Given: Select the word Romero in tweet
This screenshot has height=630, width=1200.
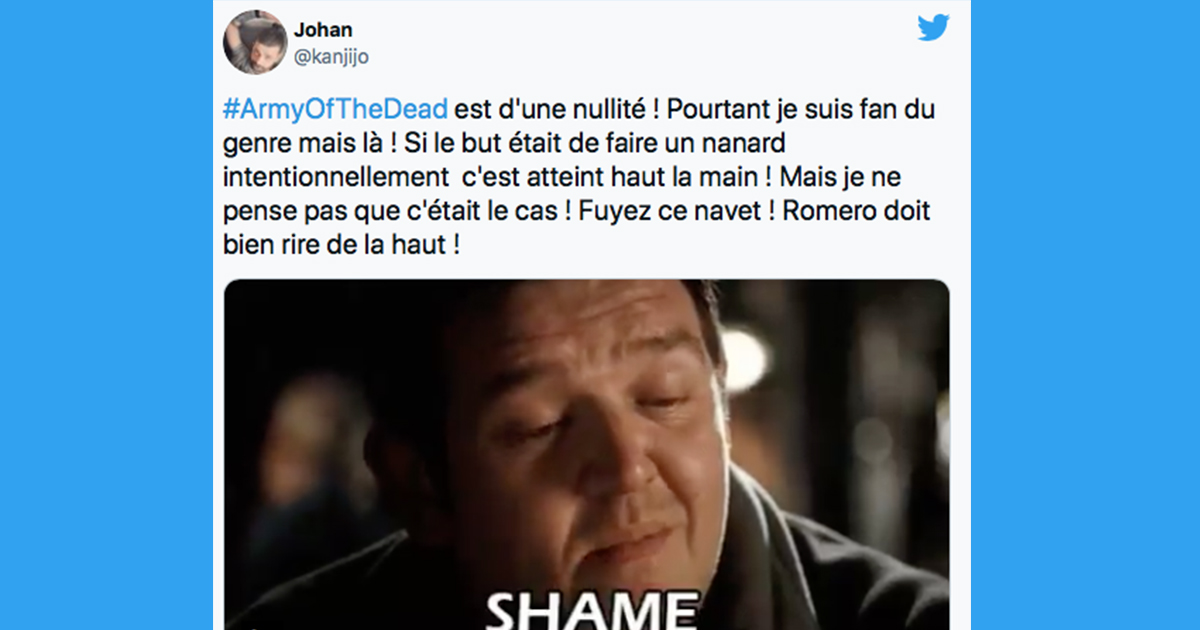Looking at the screenshot, I should point(836,214).
